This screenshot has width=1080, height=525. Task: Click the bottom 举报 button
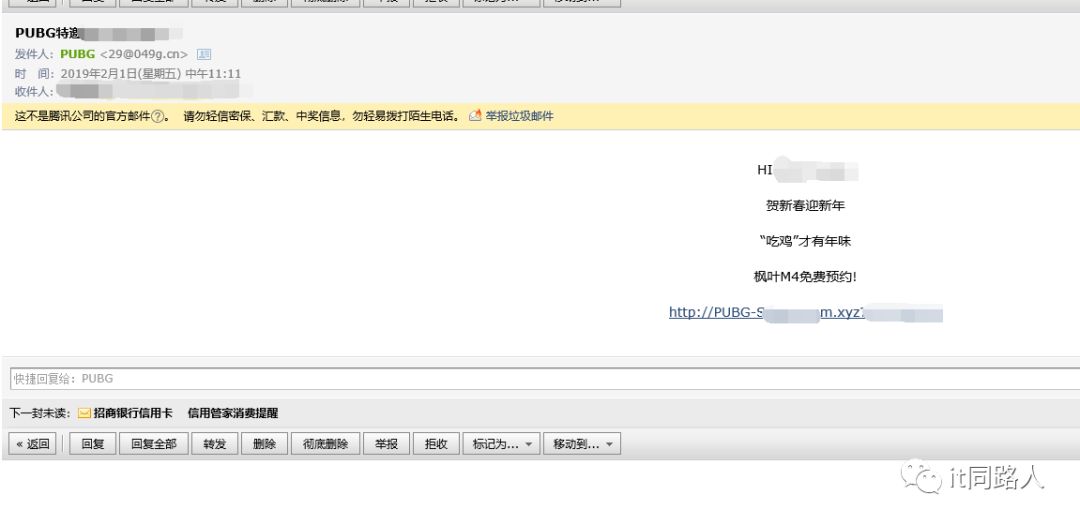click(x=386, y=444)
